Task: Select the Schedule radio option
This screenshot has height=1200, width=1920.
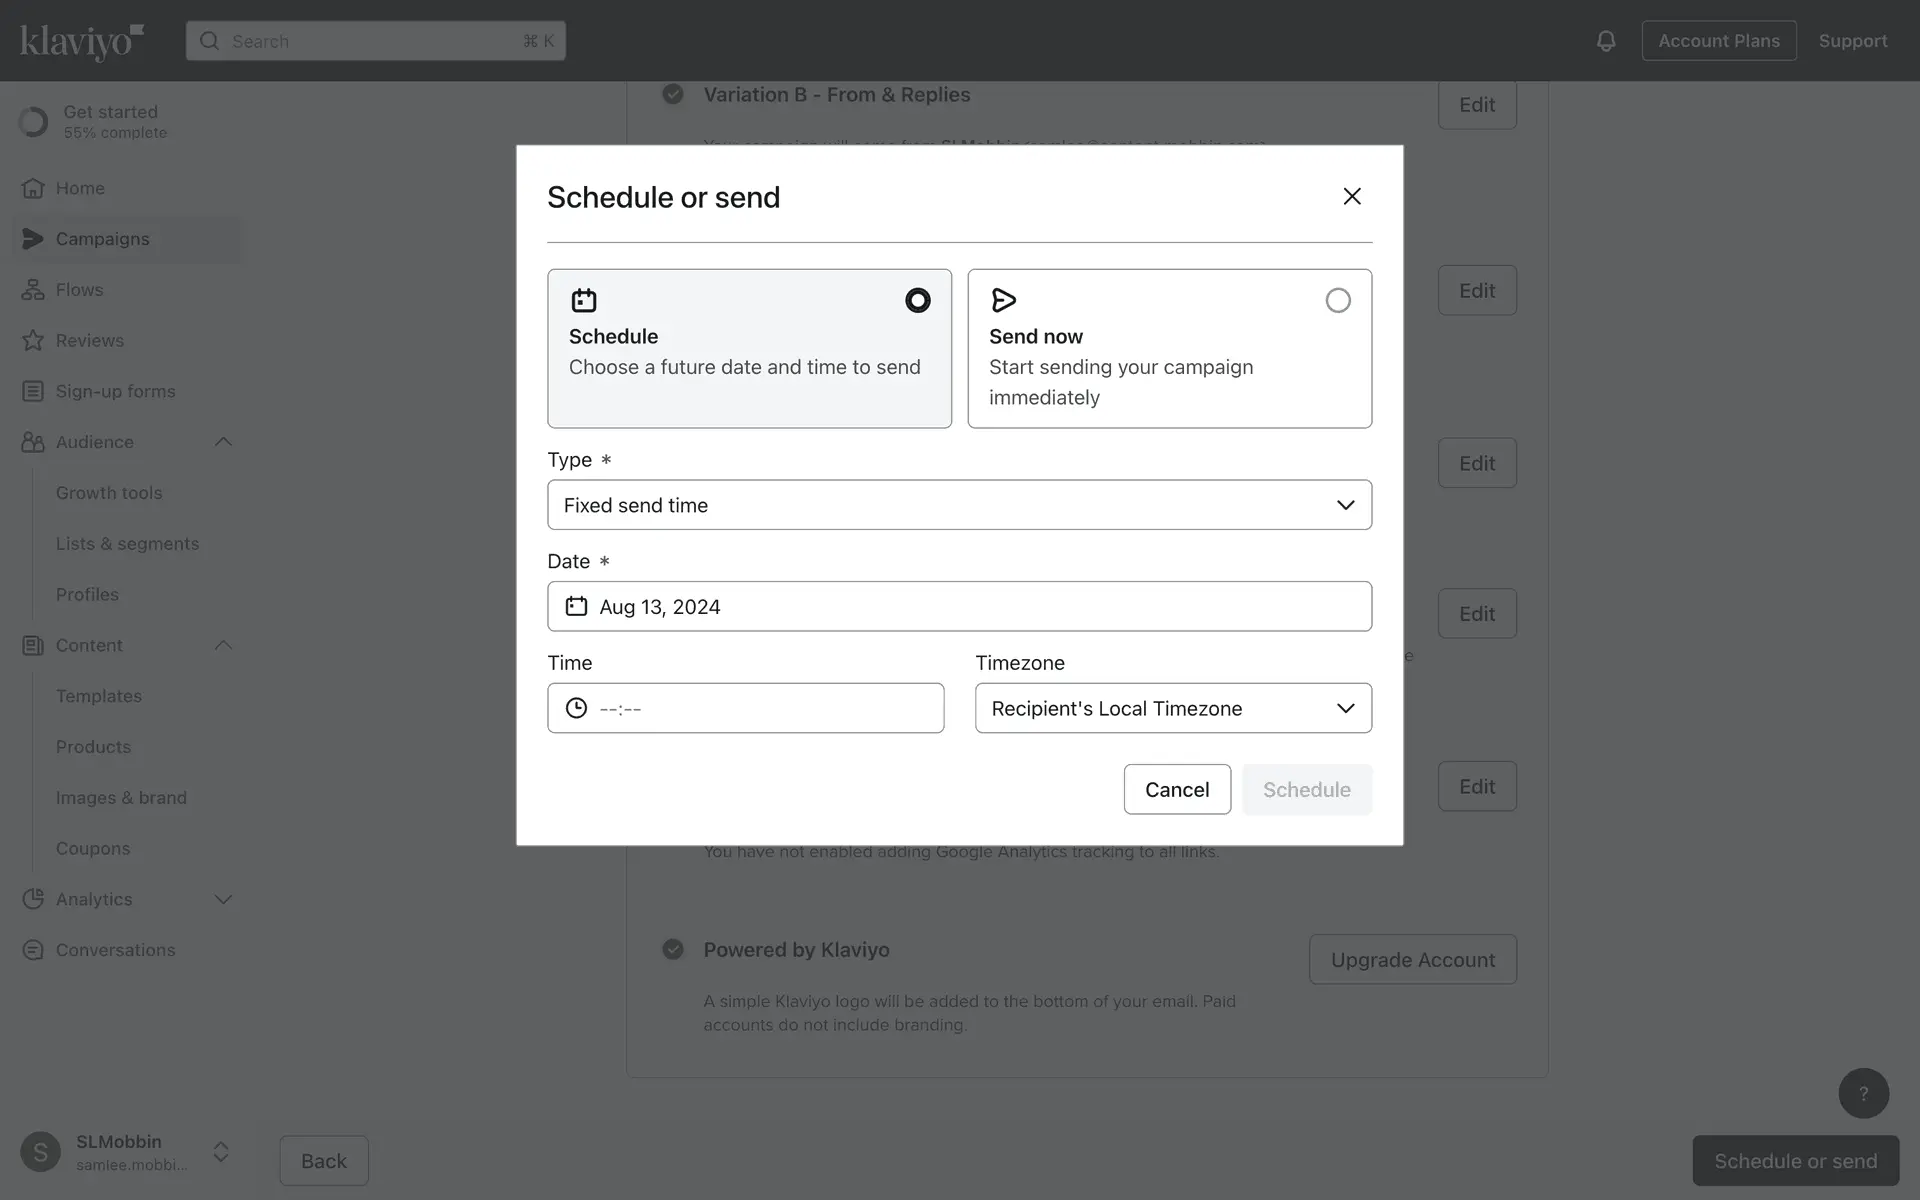Action: coord(917,300)
